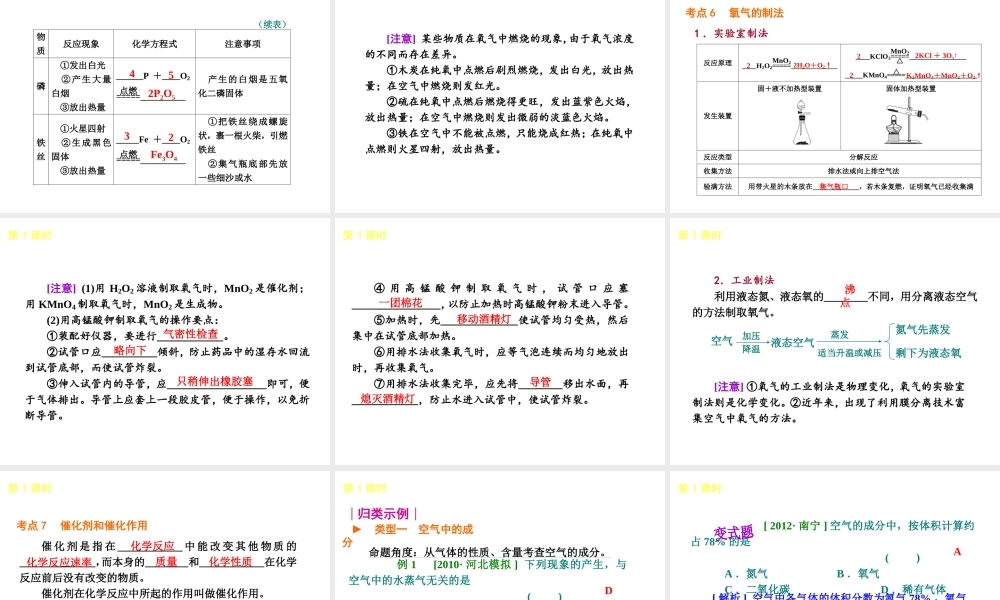Click the red answer 化学性质
1000x600 pixels.
click(x=230, y=562)
